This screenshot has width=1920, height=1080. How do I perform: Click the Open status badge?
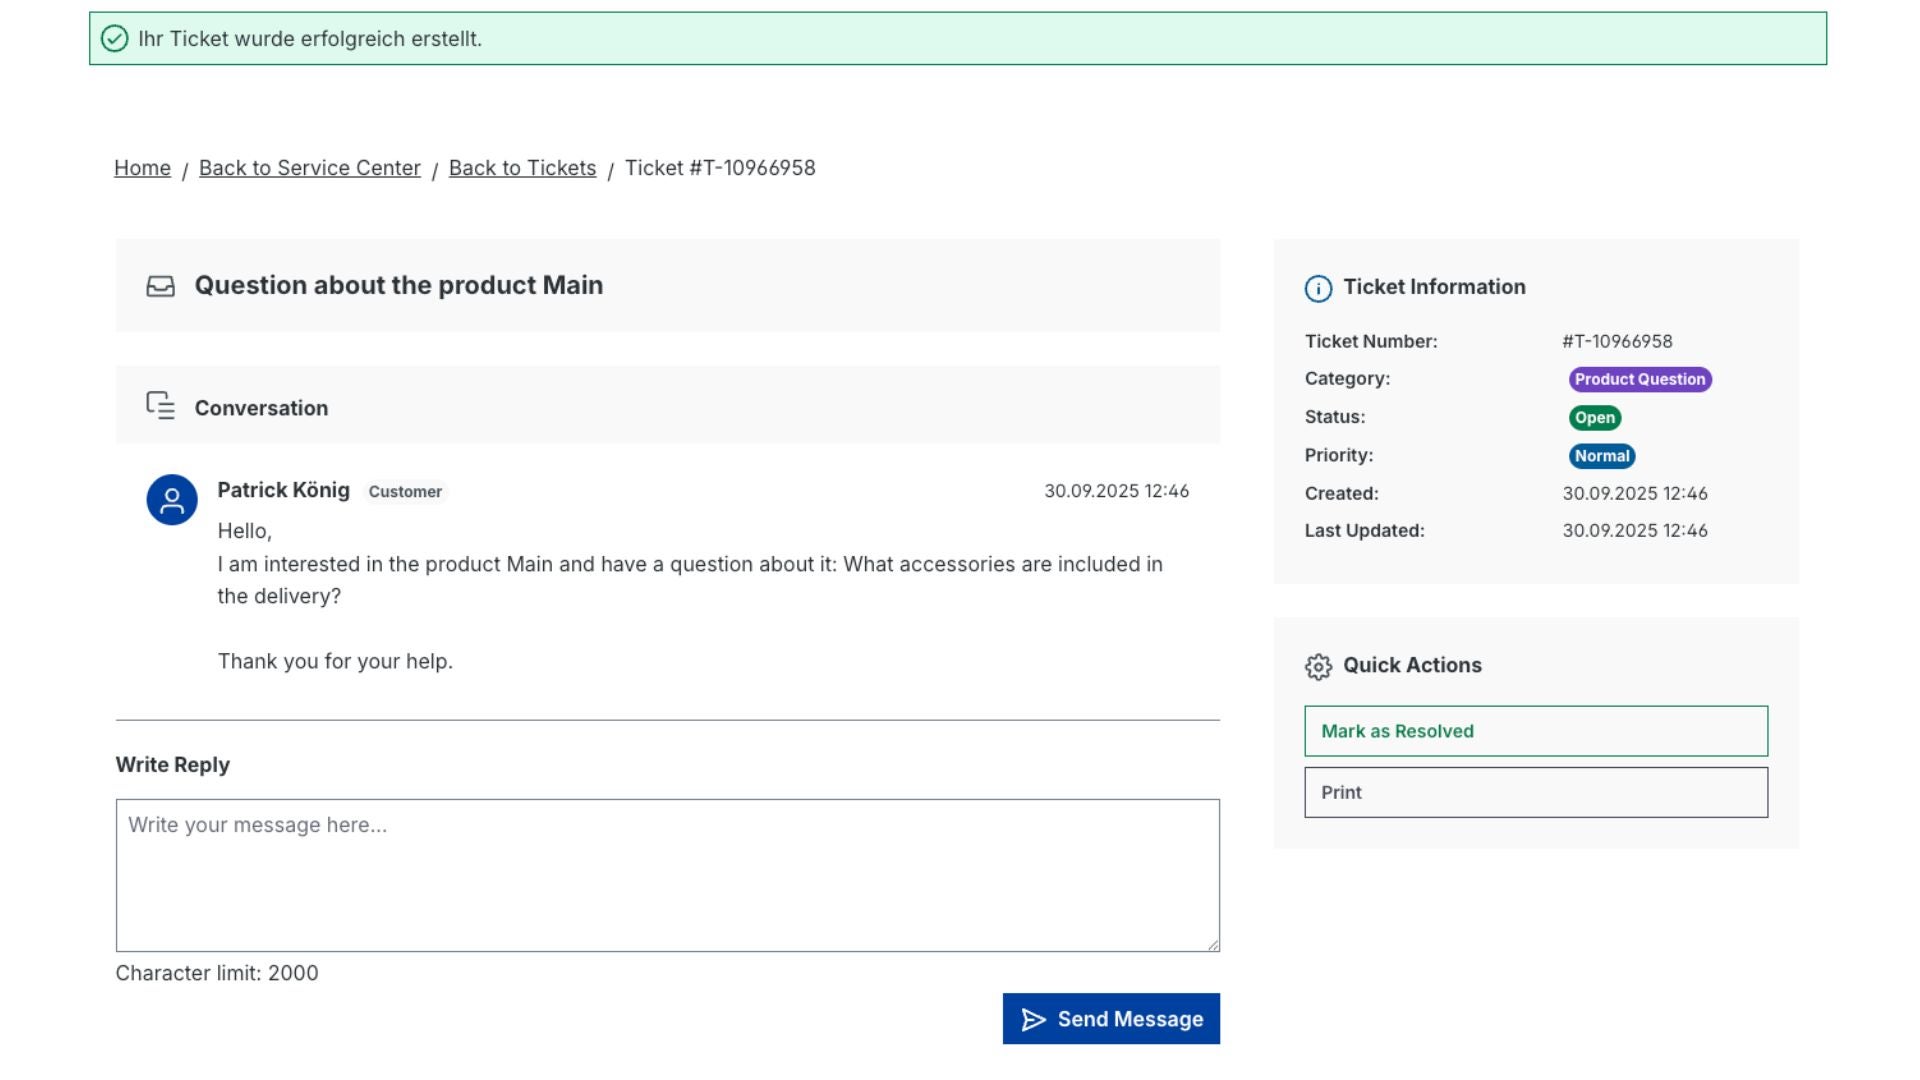1594,418
